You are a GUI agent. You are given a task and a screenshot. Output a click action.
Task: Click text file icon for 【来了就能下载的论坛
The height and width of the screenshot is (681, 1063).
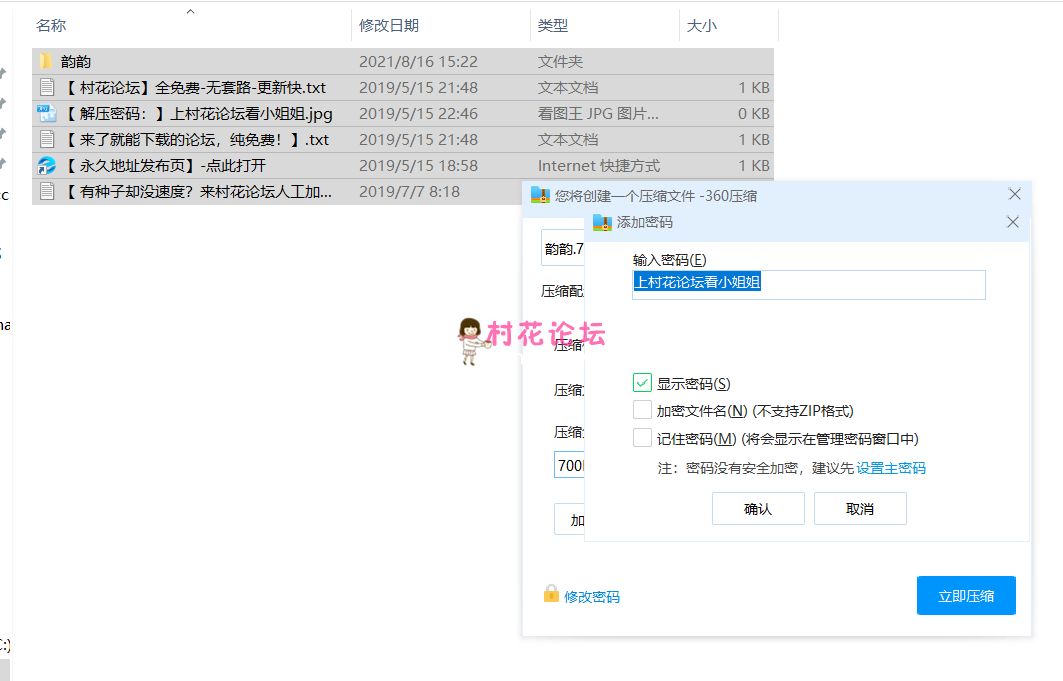(x=47, y=140)
